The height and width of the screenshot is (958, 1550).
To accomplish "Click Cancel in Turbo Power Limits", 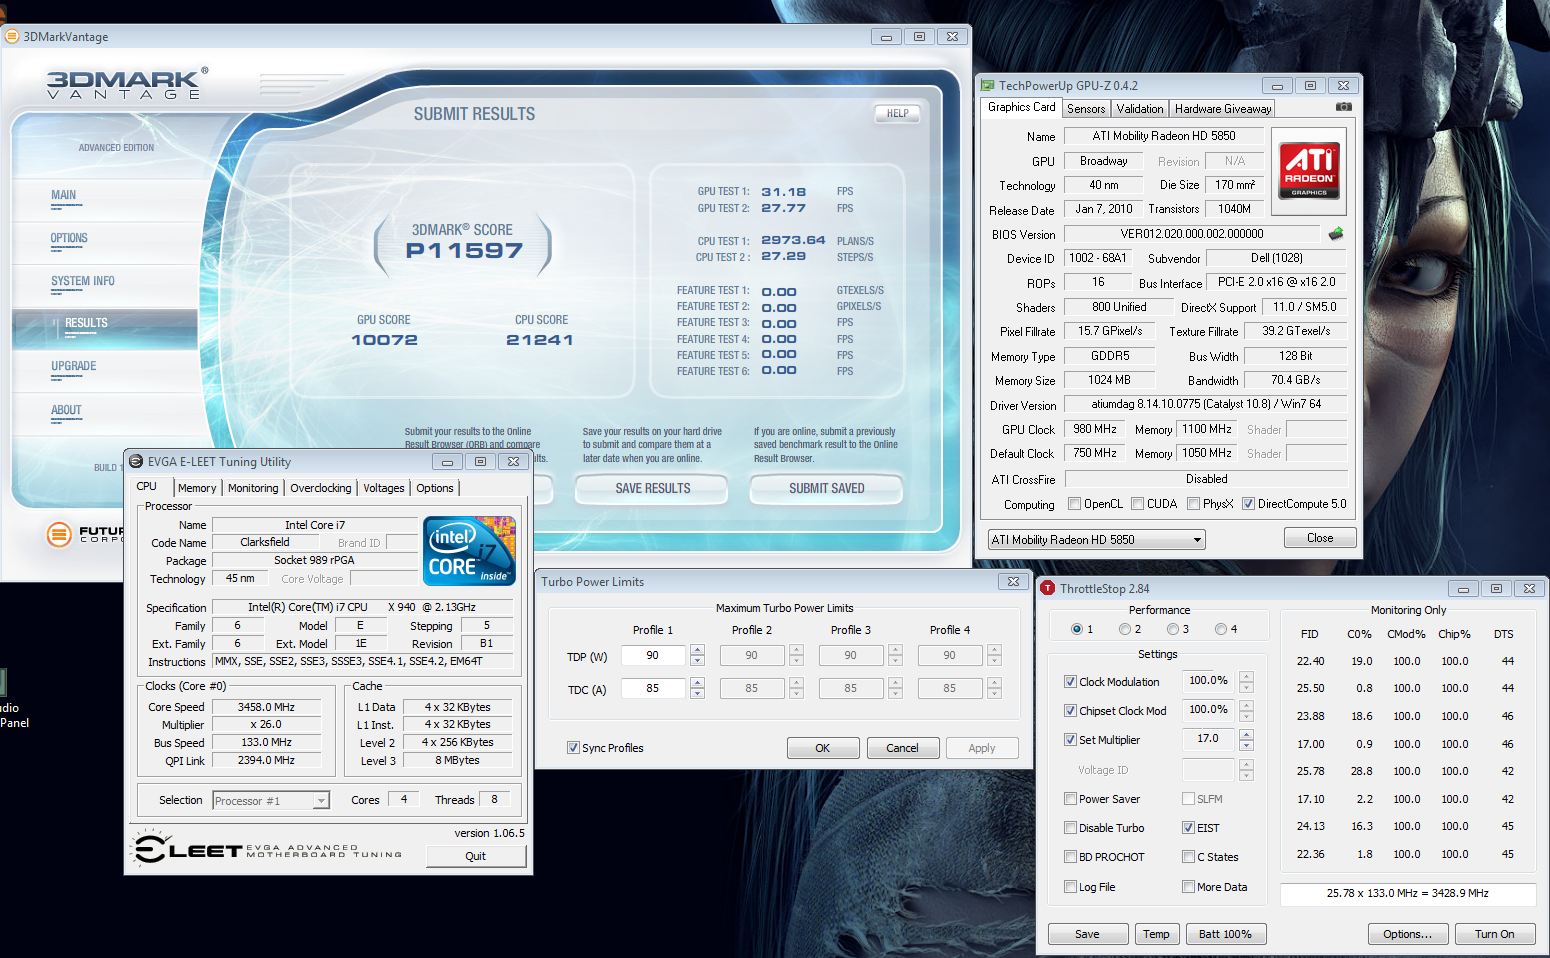I will (902, 748).
